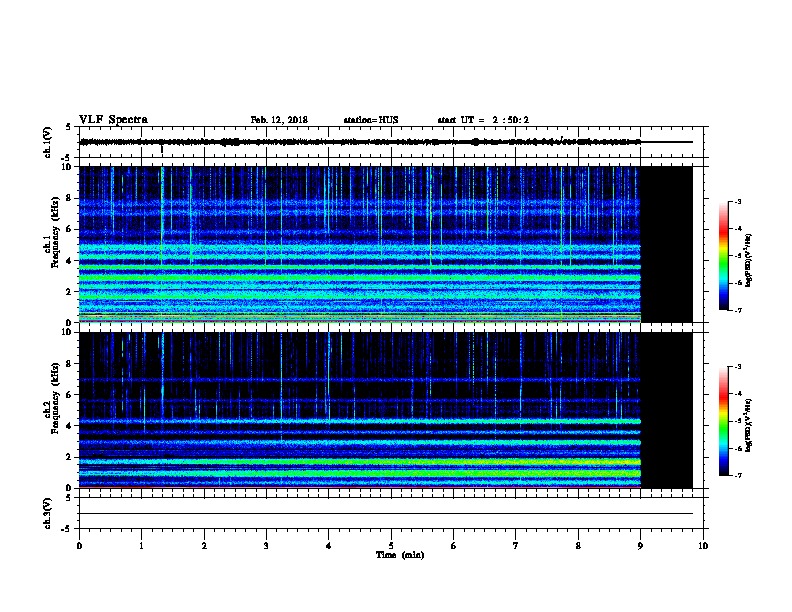This screenshot has height=612, width=792.
Task: Click the "9" tick on the time axis
Action: click(x=640, y=546)
